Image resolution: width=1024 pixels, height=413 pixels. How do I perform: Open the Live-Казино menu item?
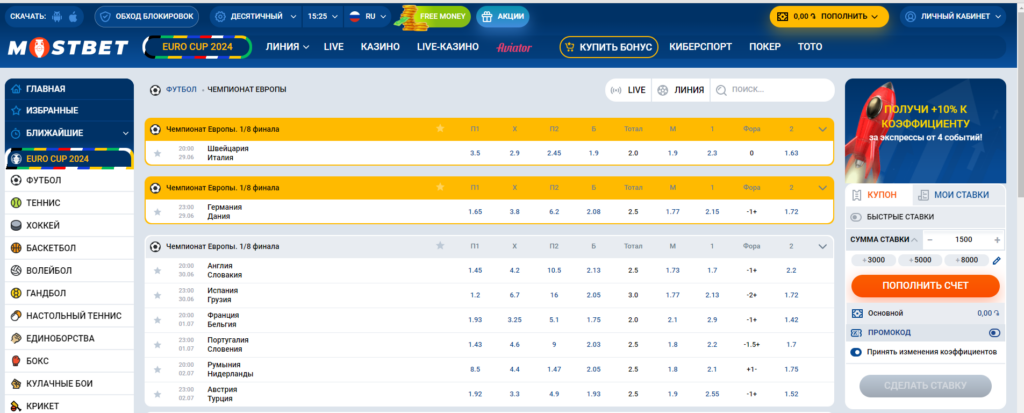coord(448,47)
